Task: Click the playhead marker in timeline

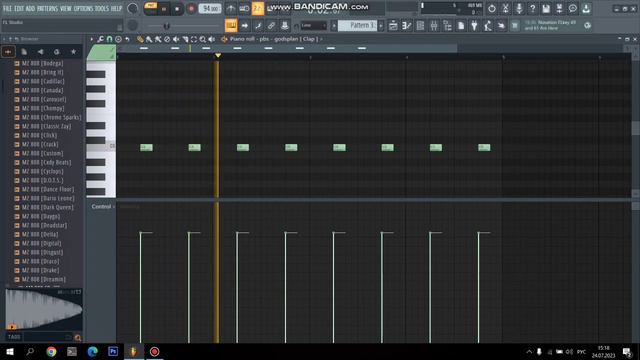Action: pos(218,55)
